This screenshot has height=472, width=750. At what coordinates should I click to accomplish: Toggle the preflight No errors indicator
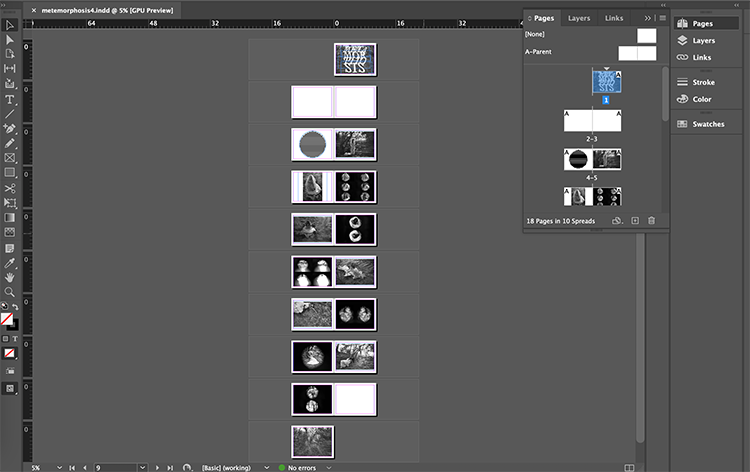303,467
